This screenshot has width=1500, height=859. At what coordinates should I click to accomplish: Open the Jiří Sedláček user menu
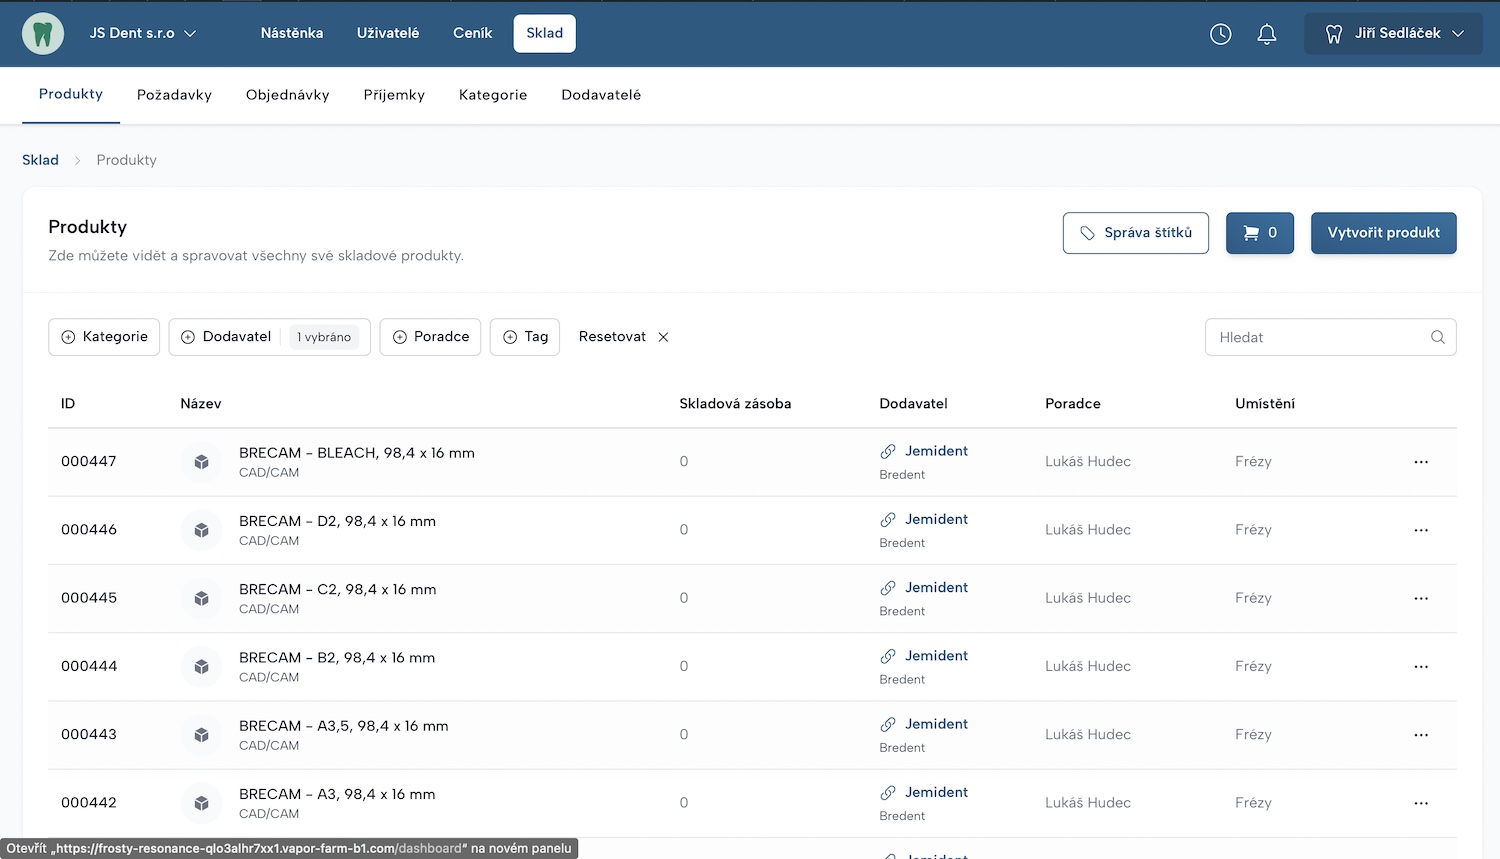pyautogui.click(x=1393, y=33)
